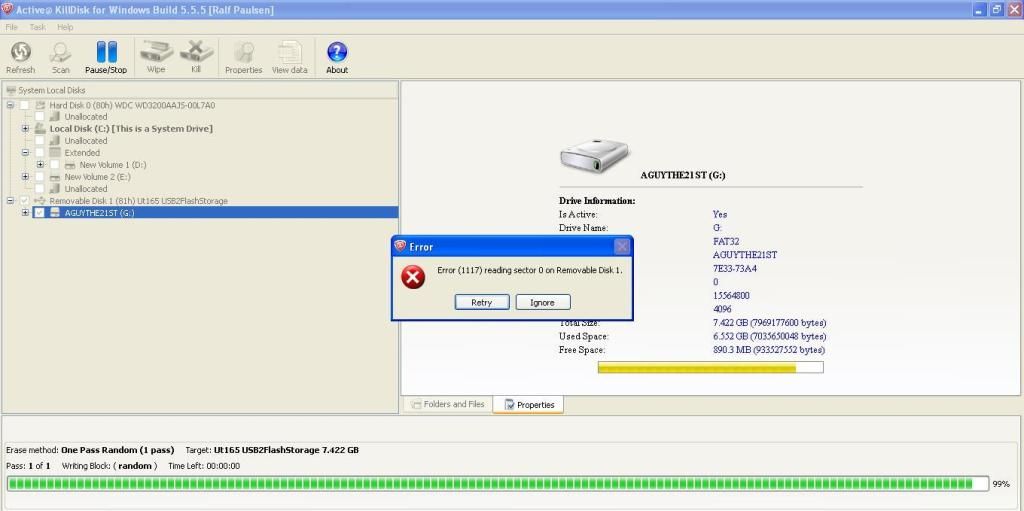The image size is (1024, 511).
Task: Open the Properties toolbar icon
Action: pos(243,52)
